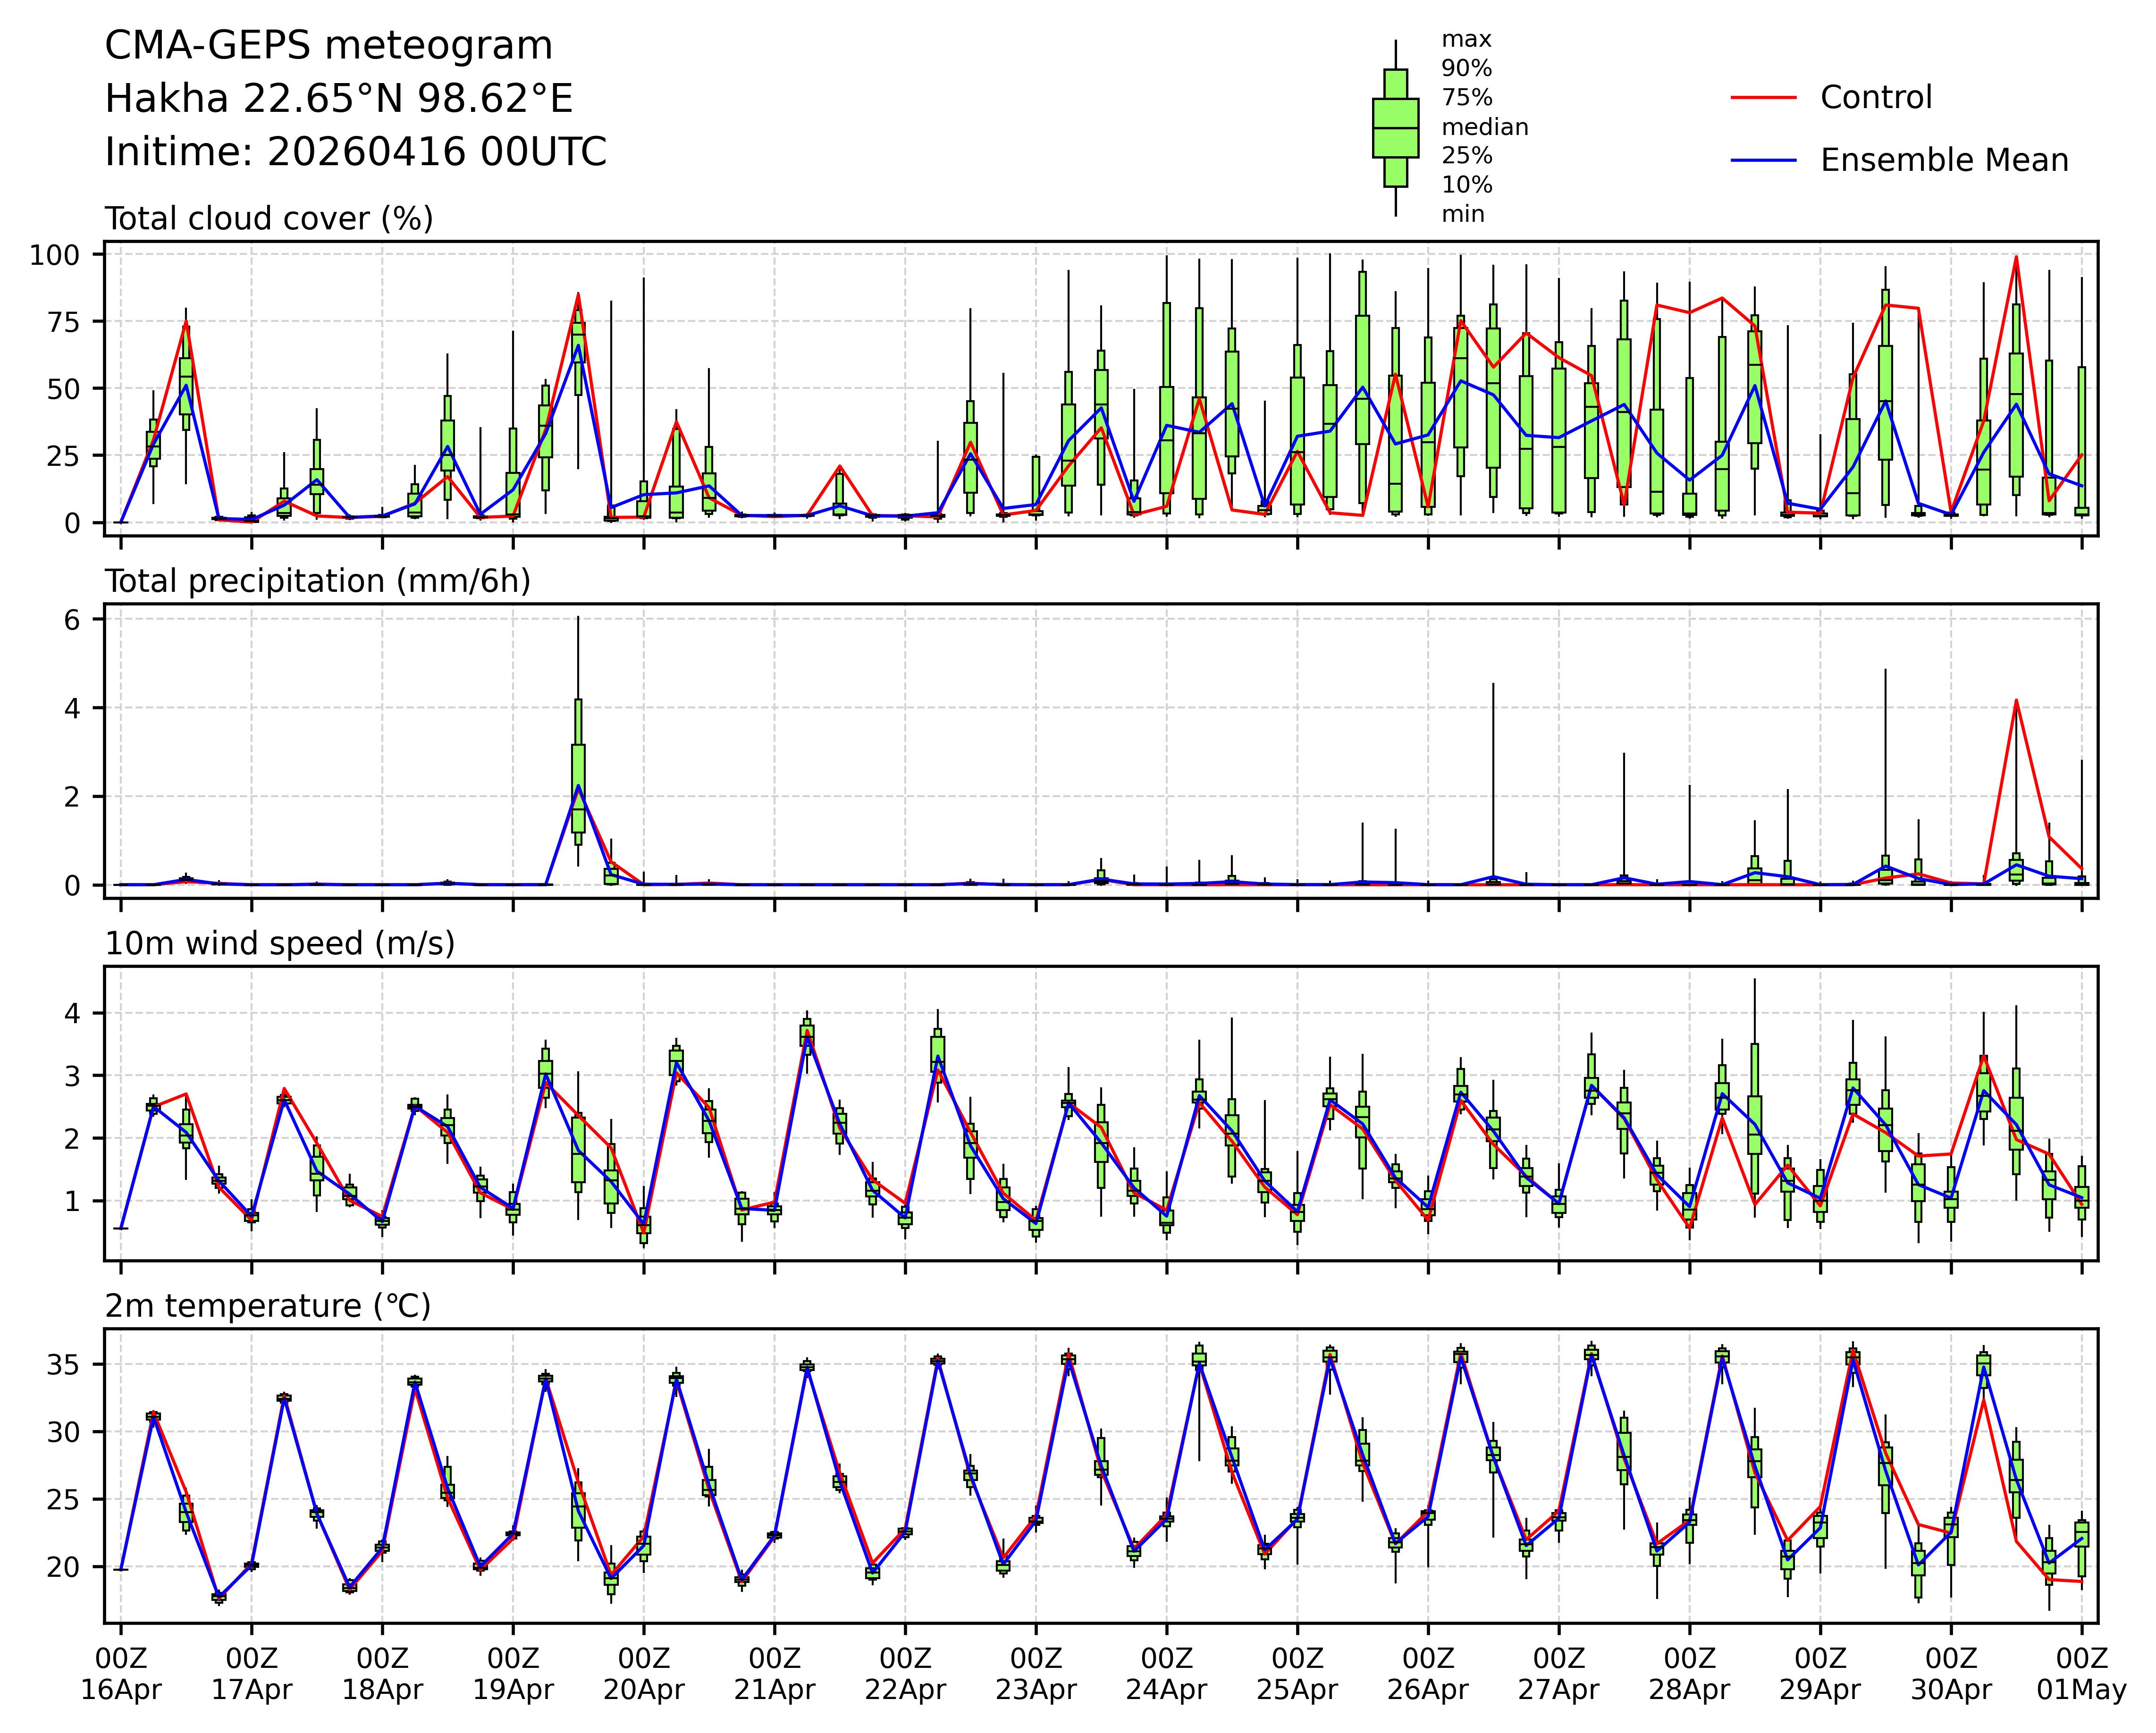Click the 'Initime: 20260416 00UTC' text

[356, 152]
